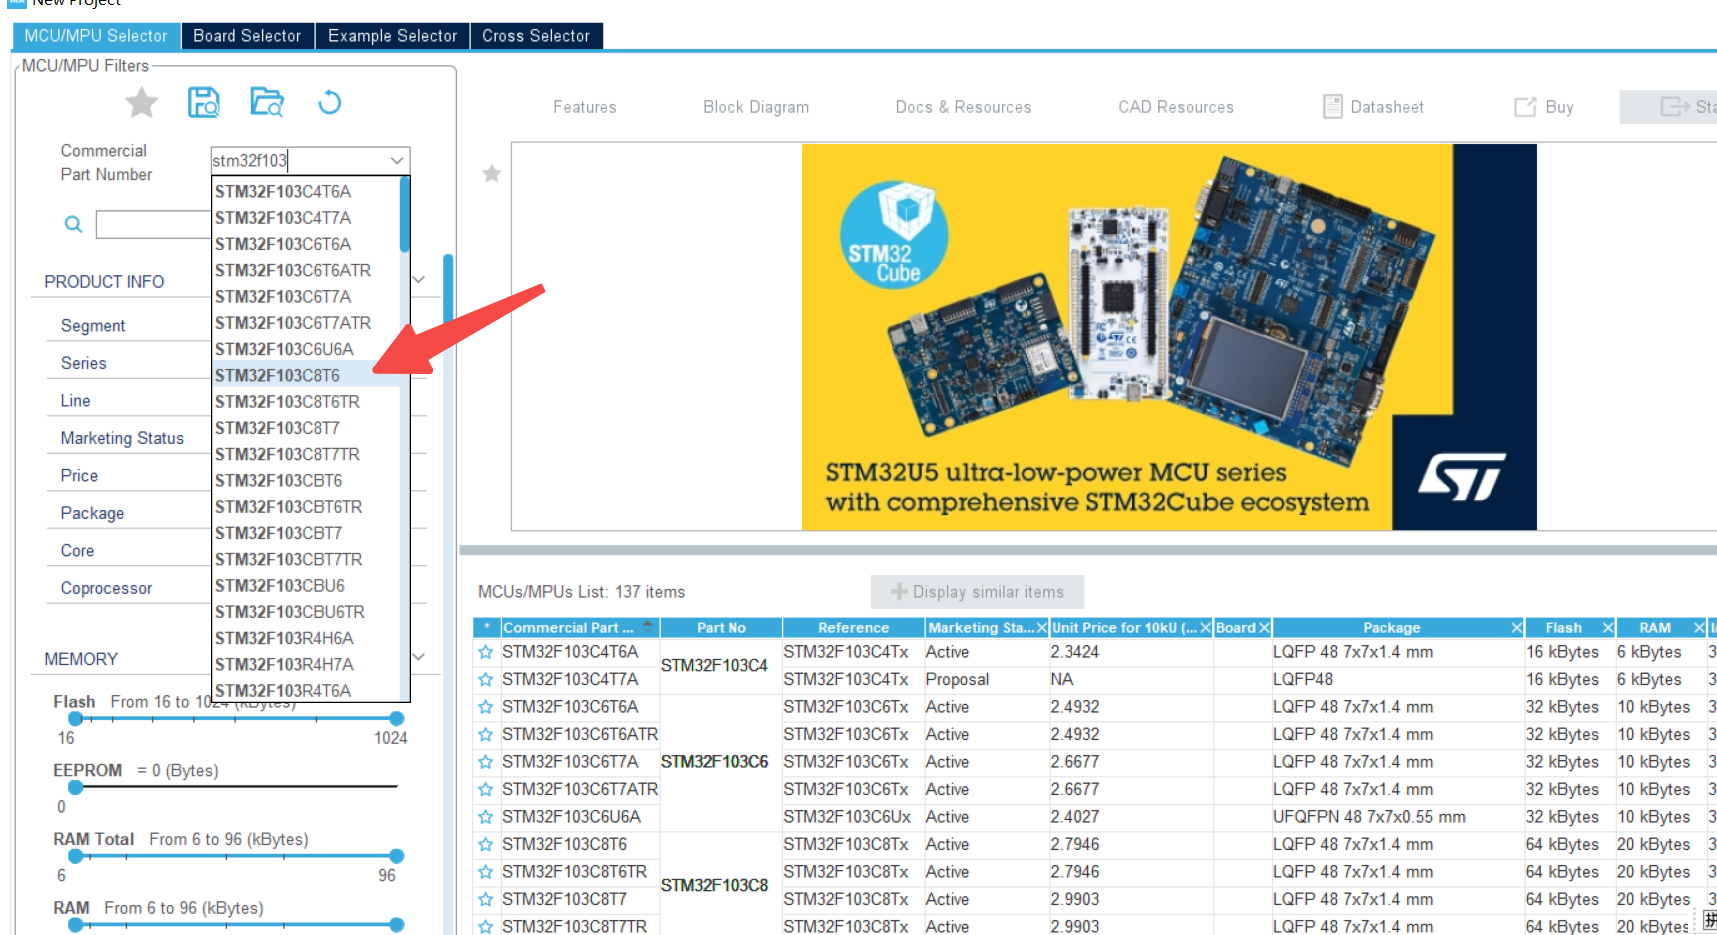1717x935 pixels.
Task: Expand the Line filter
Action: point(75,401)
